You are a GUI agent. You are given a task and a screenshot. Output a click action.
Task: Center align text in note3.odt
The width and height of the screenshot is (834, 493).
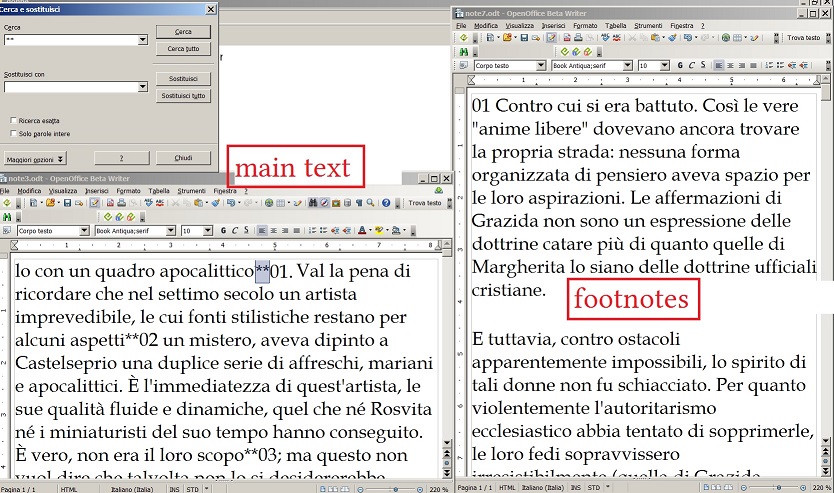pos(273,230)
